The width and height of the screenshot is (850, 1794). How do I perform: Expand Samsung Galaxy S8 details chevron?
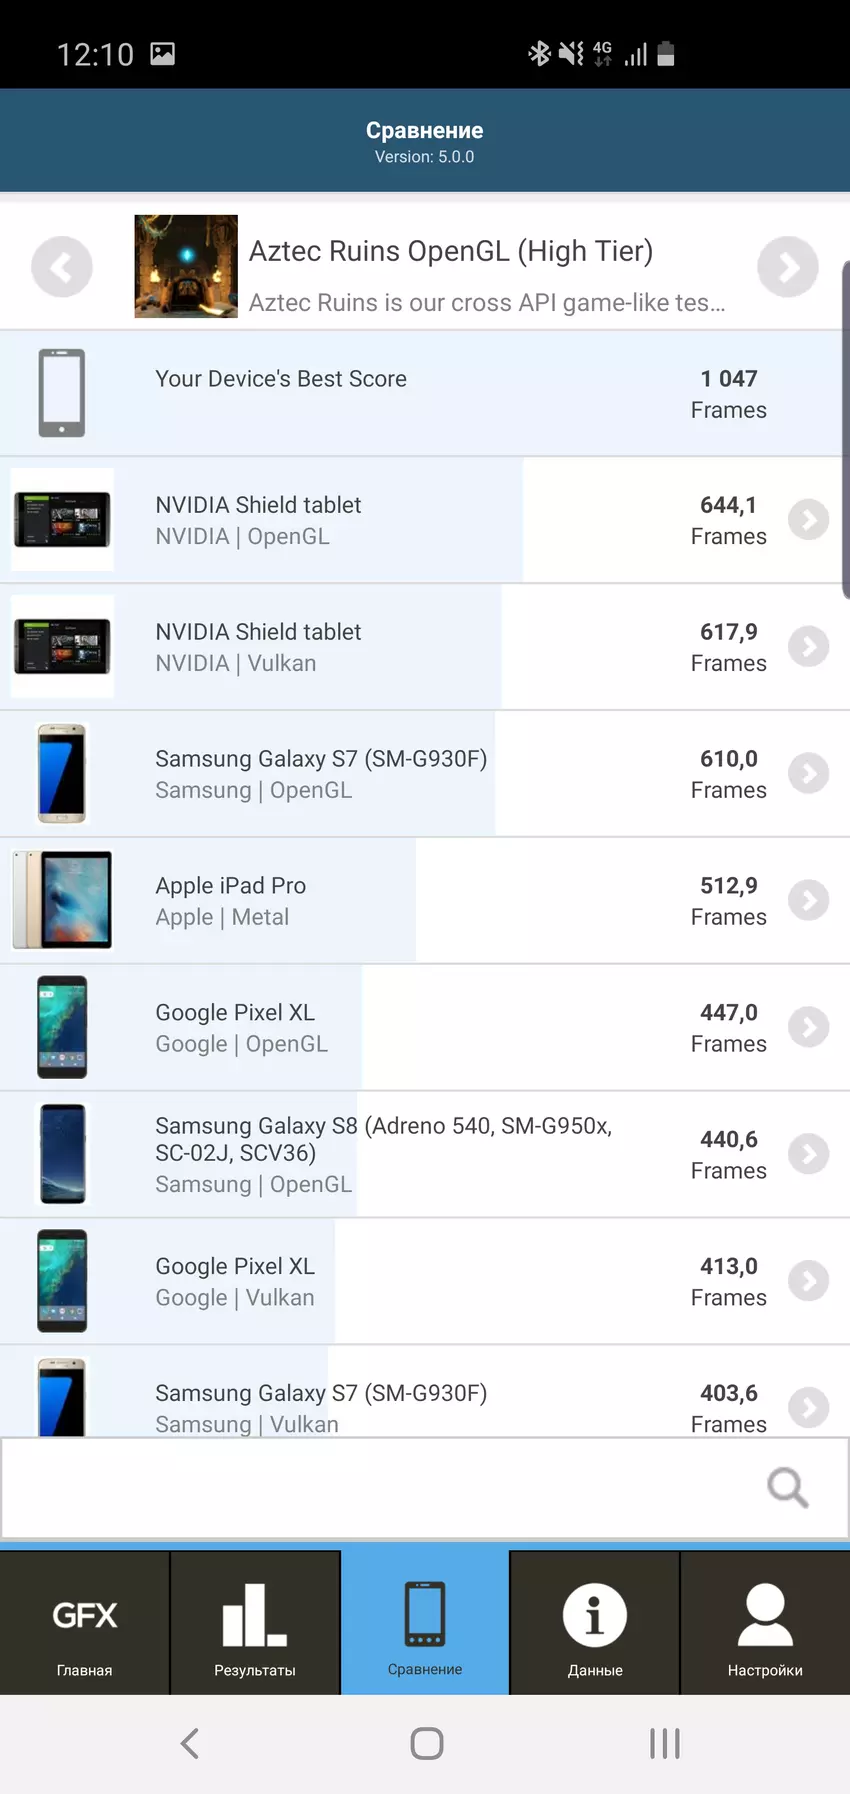coord(808,1154)
